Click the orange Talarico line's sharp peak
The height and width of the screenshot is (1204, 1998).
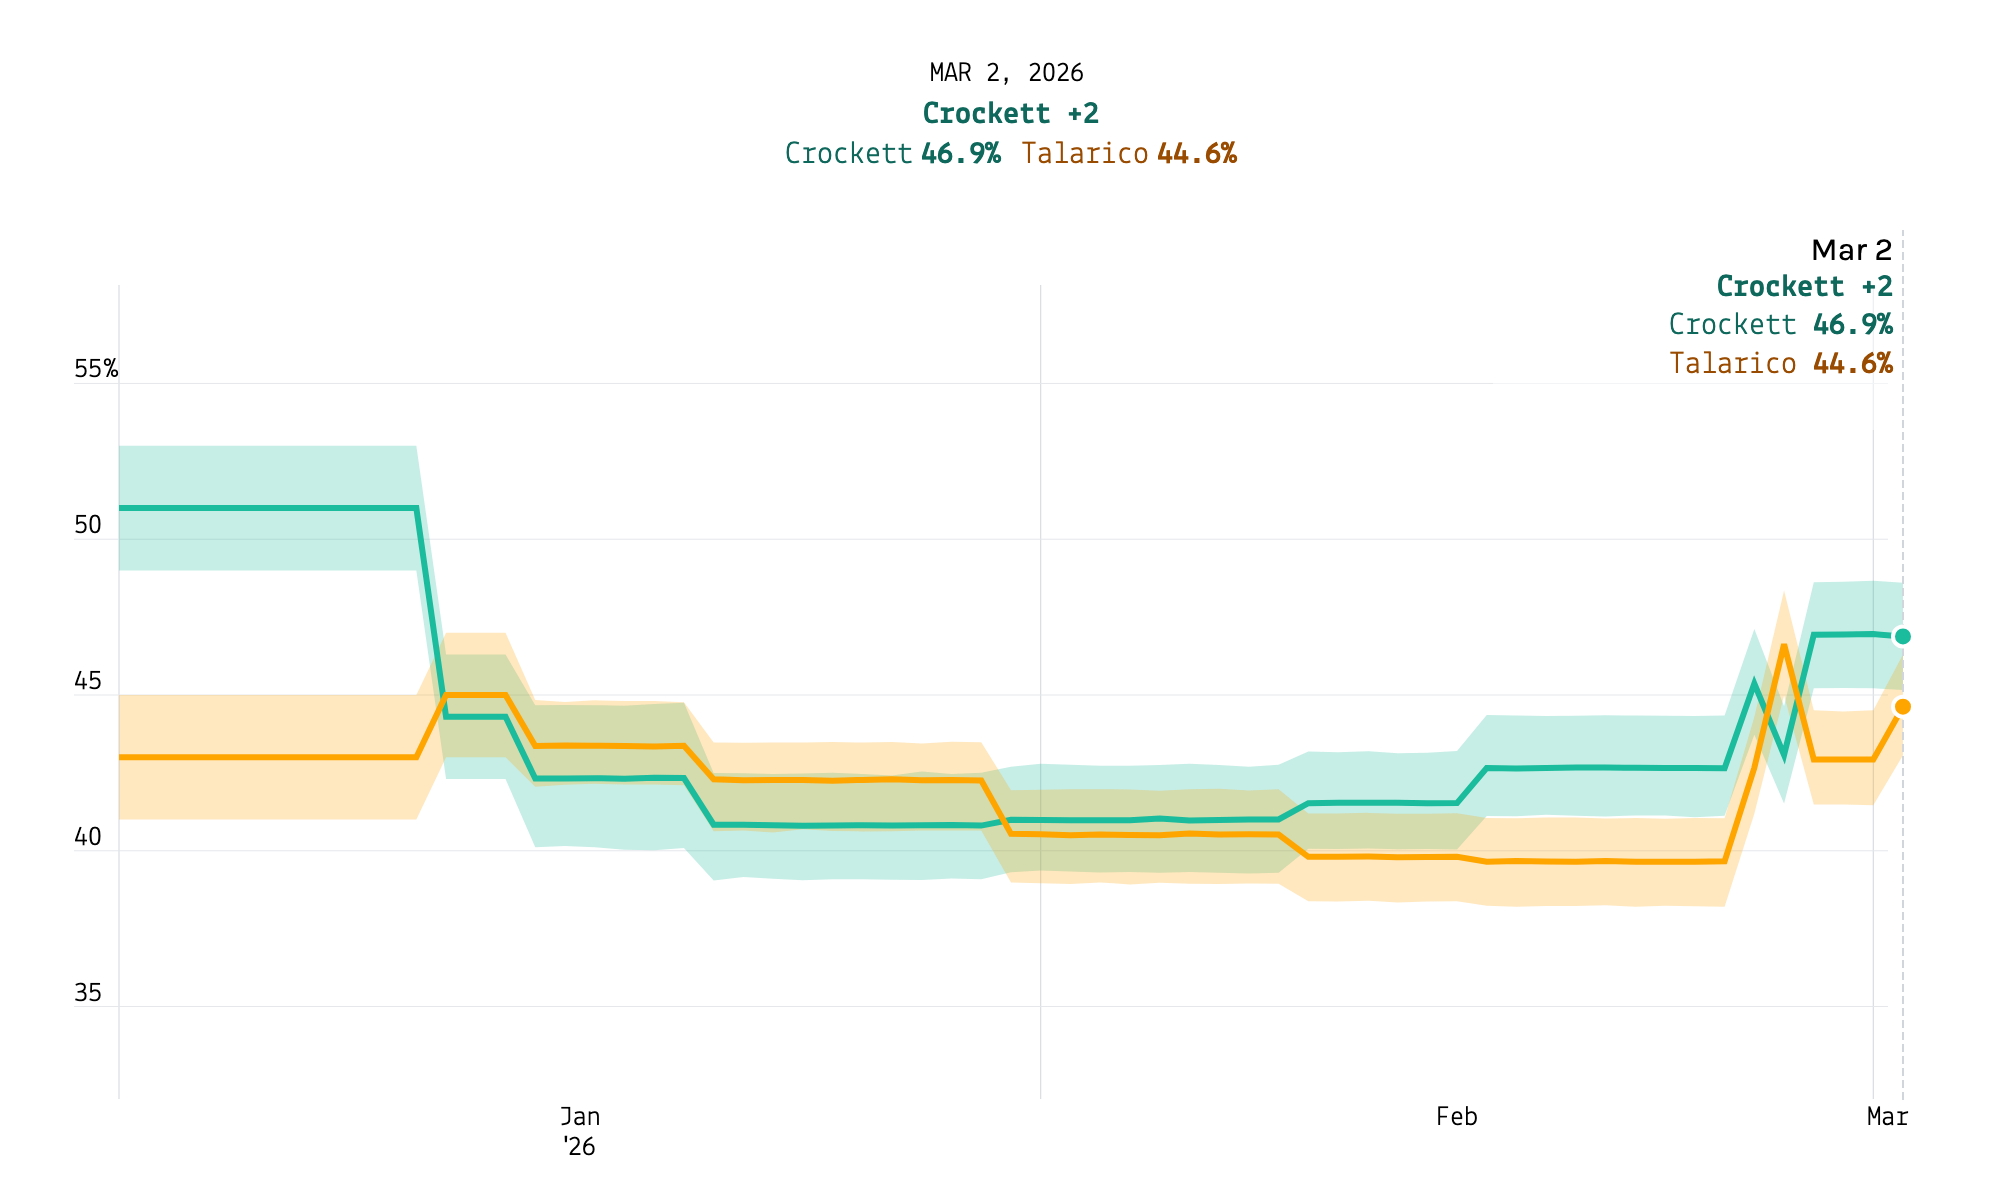1783,646
